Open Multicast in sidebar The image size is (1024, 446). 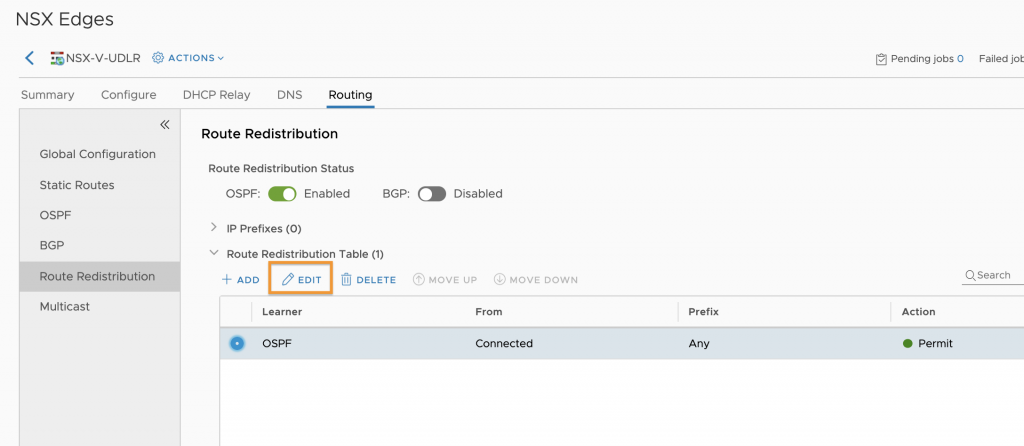point(65,306)
